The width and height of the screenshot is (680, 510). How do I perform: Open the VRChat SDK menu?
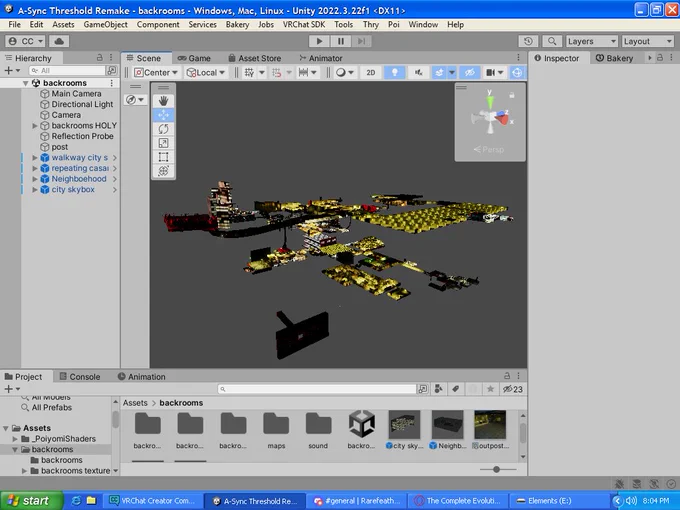coord(304,25)
